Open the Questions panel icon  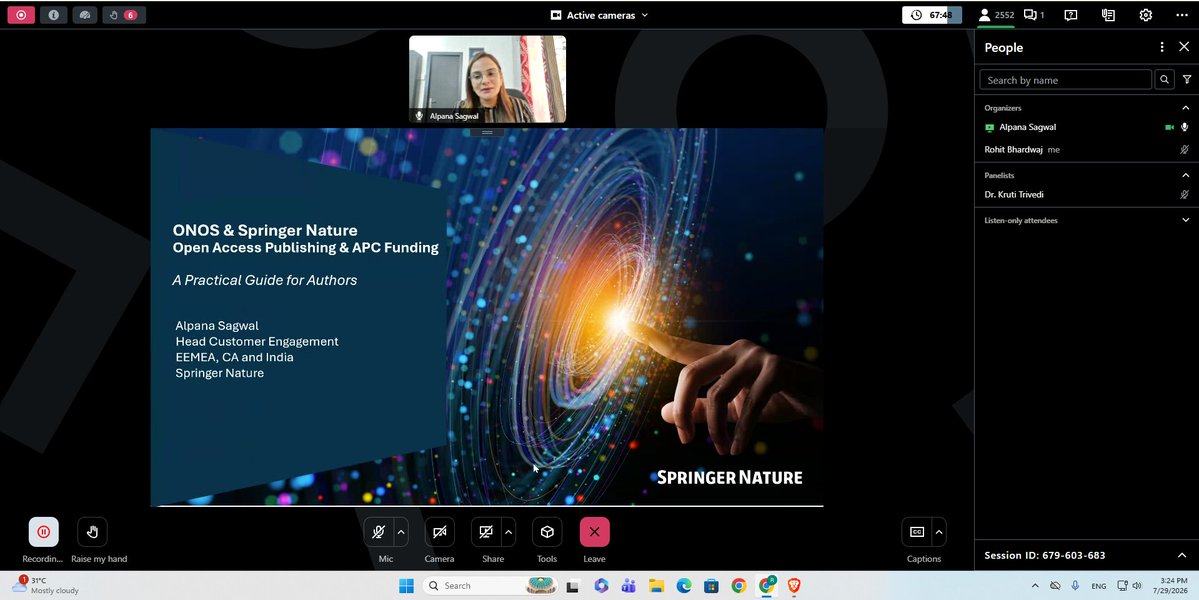tap(1071, 15)
